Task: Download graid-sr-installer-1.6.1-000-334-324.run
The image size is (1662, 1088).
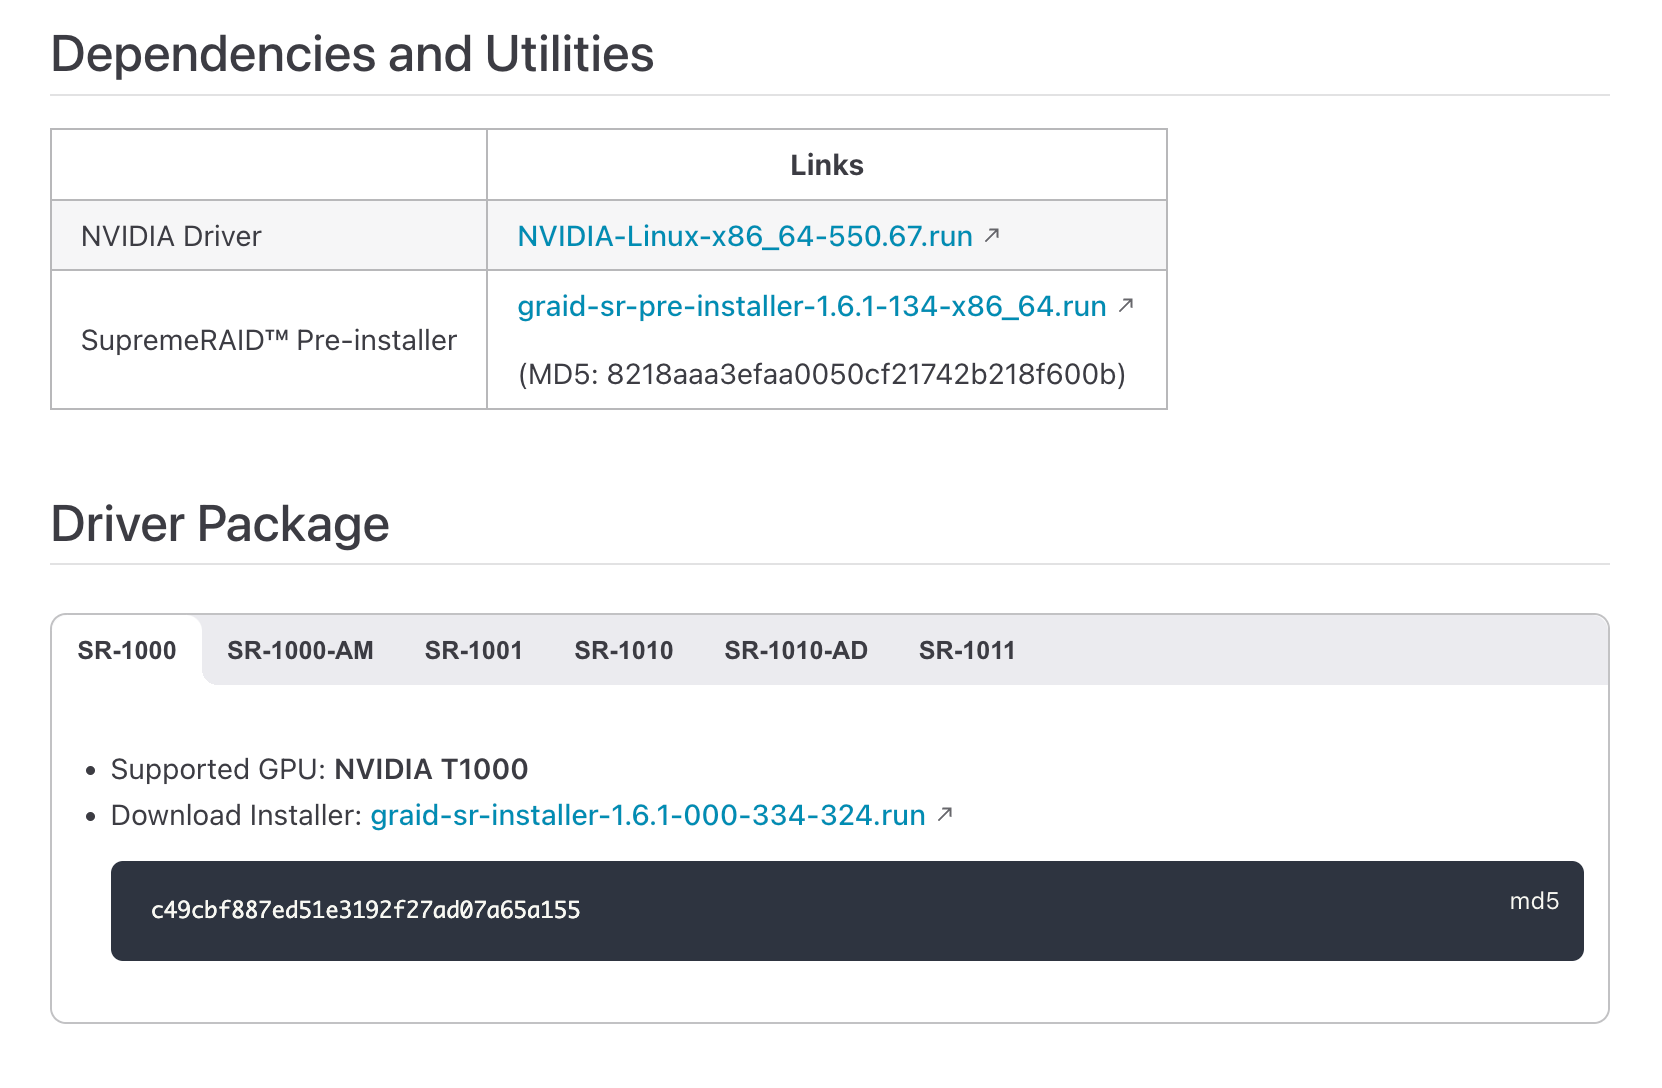Action: coord(647,816)
